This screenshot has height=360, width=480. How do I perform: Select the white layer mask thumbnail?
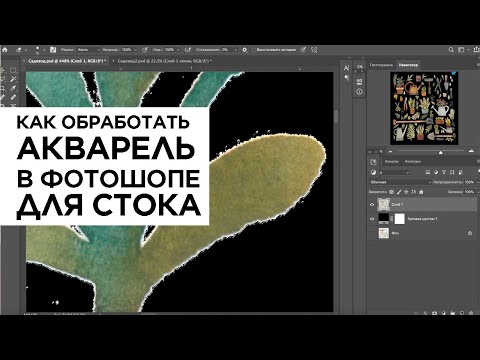399,219
